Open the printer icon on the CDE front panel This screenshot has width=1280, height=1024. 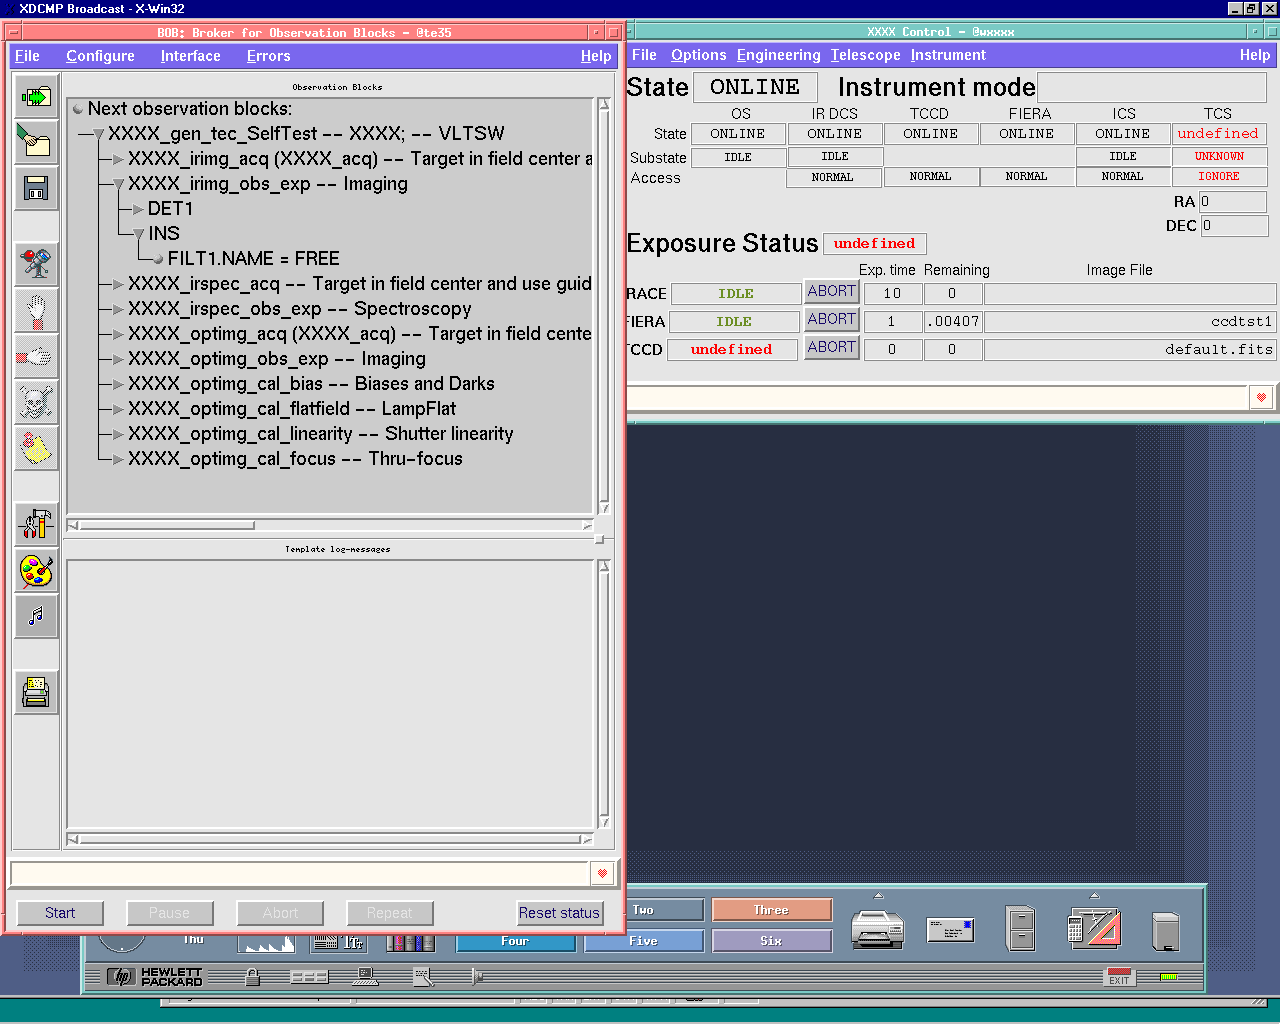[877, 929]
